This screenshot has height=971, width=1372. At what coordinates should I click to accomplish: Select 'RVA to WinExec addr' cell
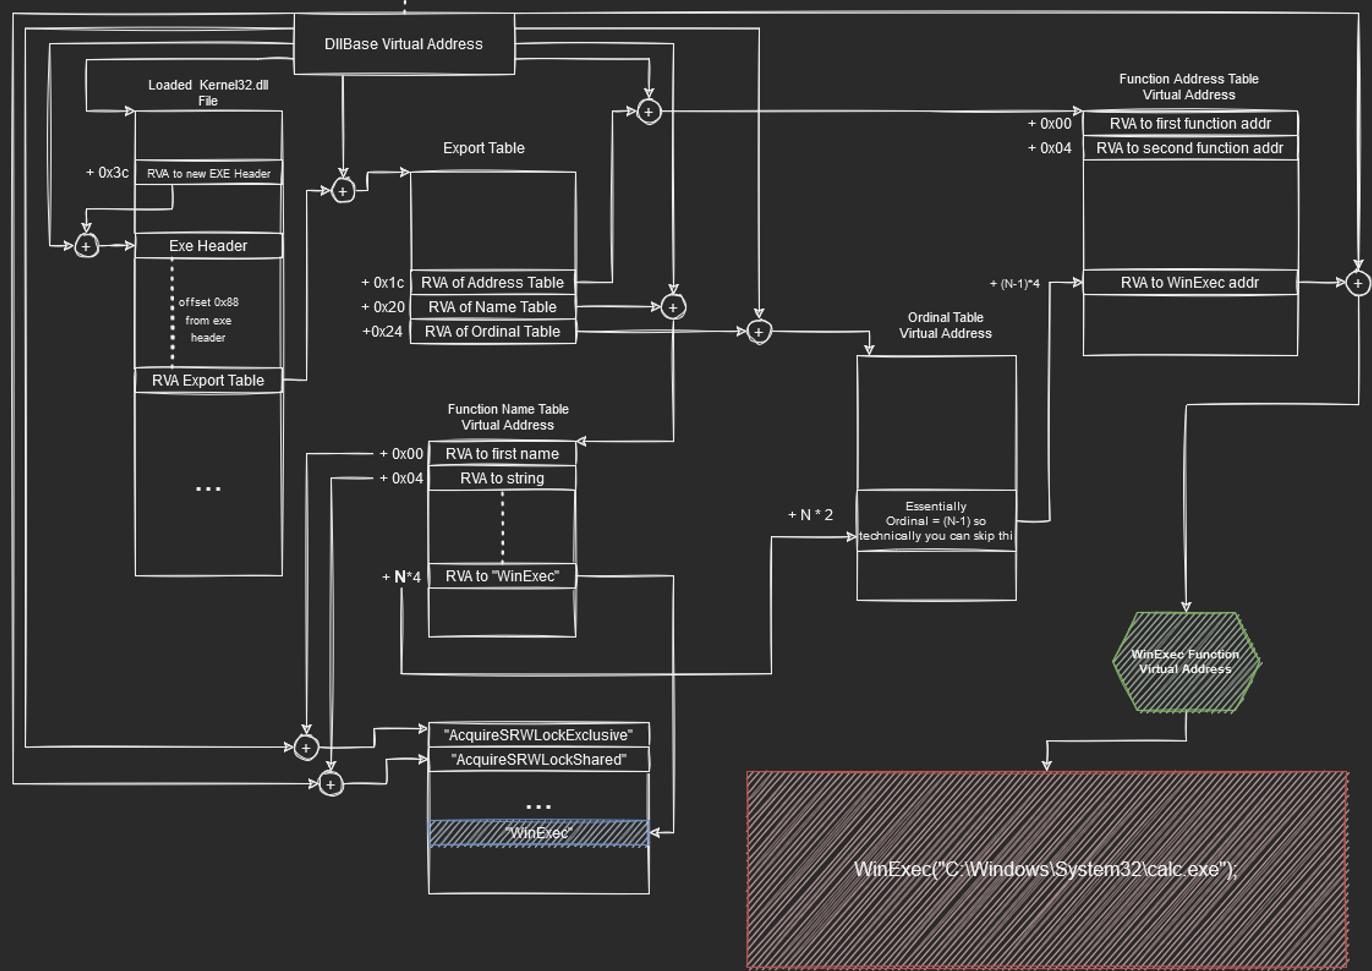1190,283
